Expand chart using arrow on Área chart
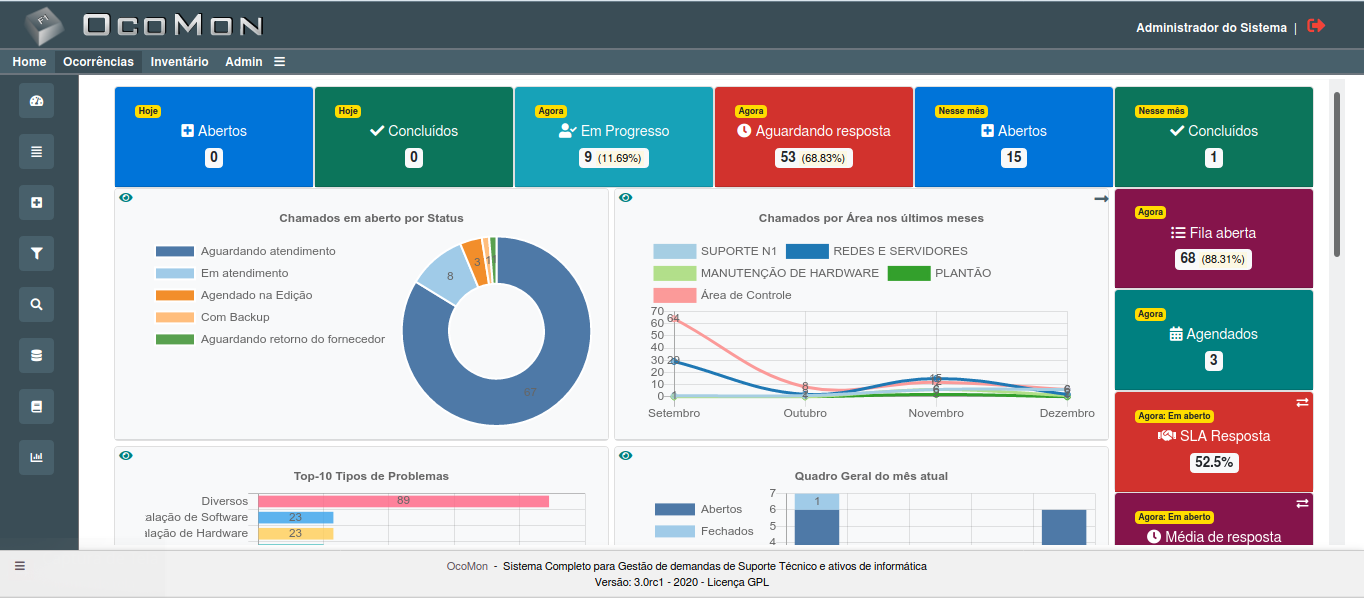Viewport: 1364px width, 598px height. point(1101,199)
